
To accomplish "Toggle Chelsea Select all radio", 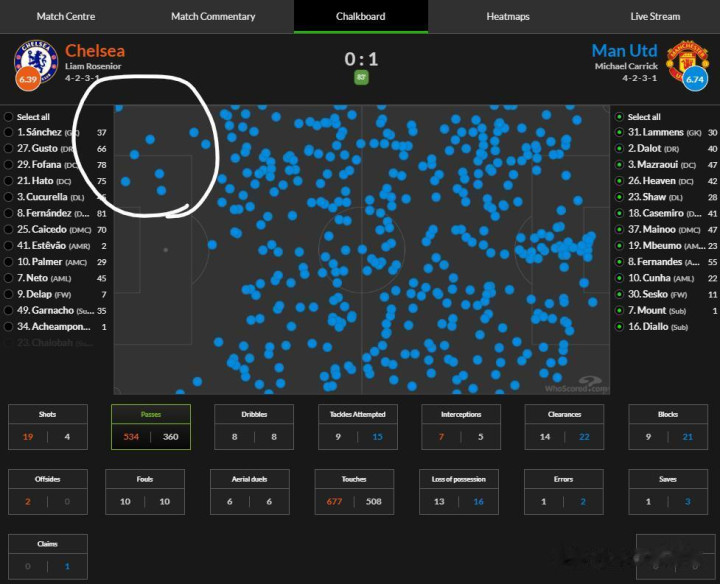I will tap(8, 117).
